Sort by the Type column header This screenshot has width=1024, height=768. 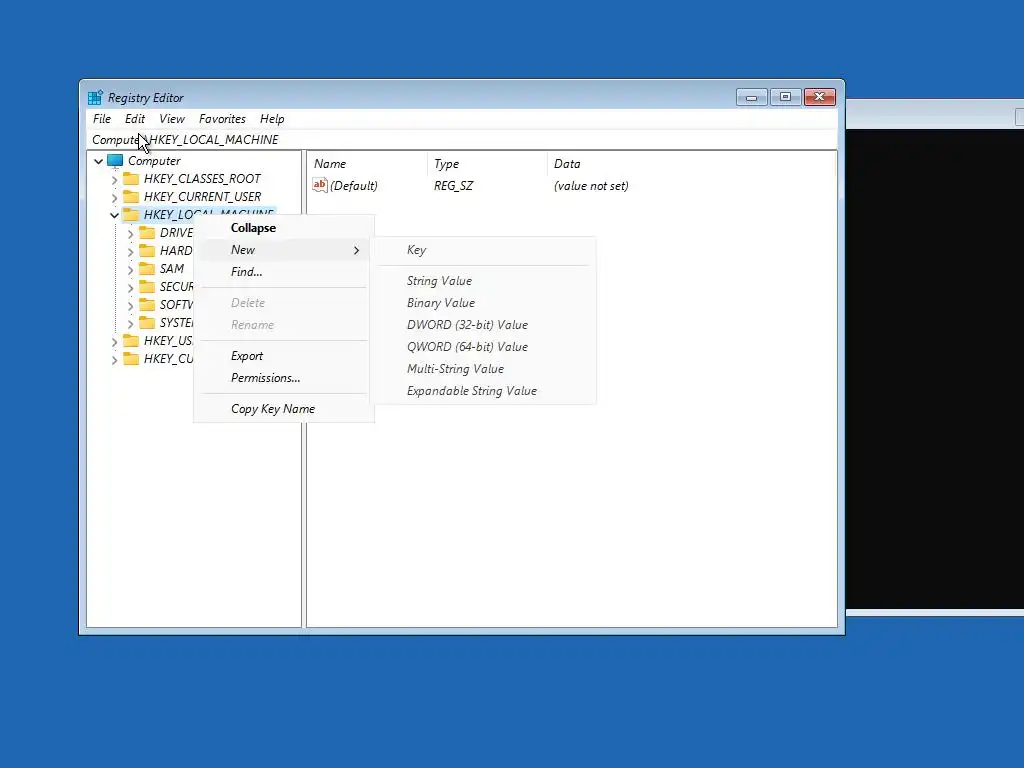(x=487, y=164)
